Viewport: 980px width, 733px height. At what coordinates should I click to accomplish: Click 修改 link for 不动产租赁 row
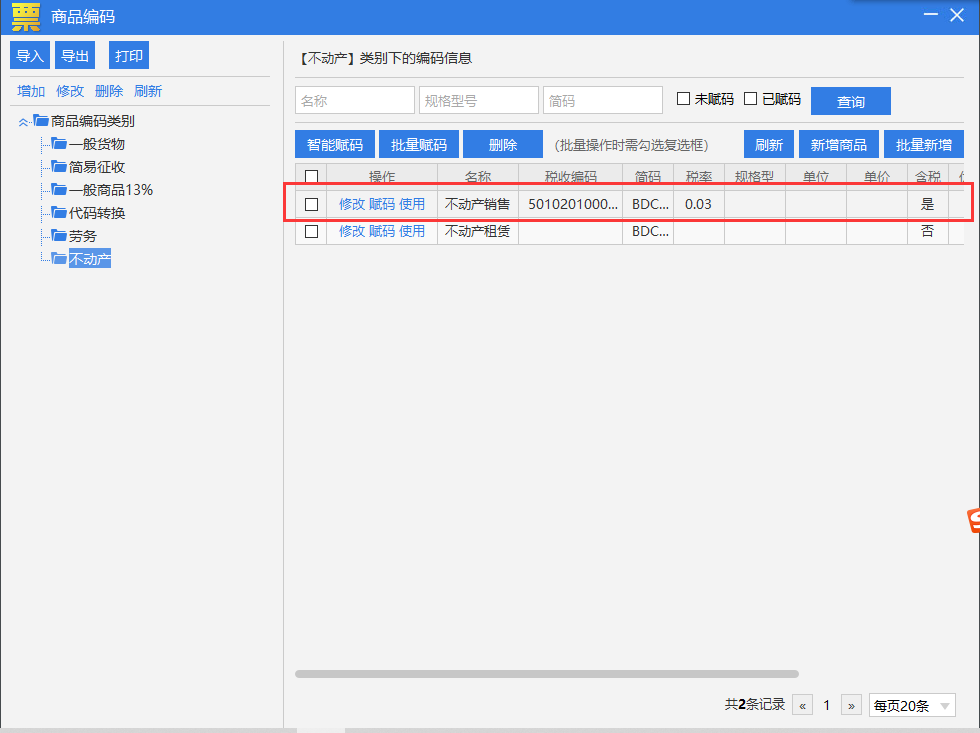pos(351,231)
